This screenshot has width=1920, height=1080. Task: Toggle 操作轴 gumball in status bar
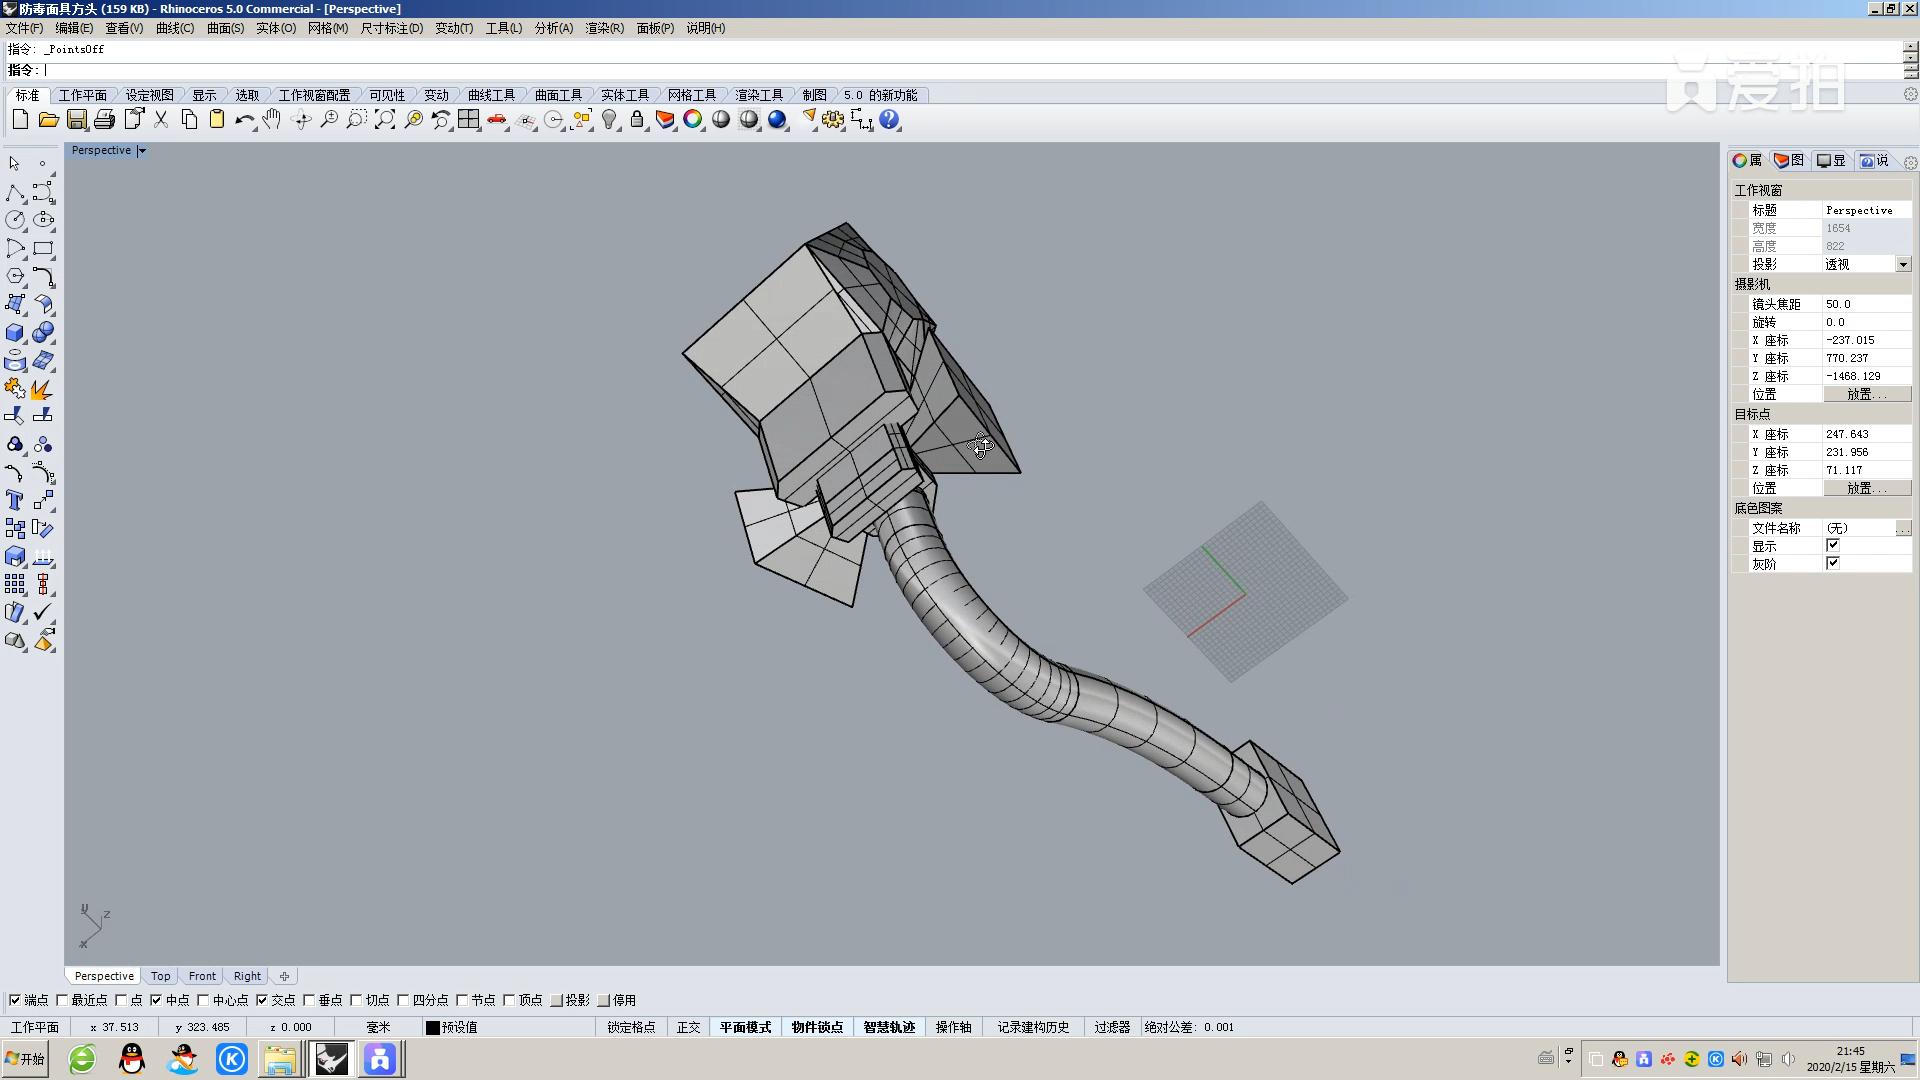[x=953, y=1027]
